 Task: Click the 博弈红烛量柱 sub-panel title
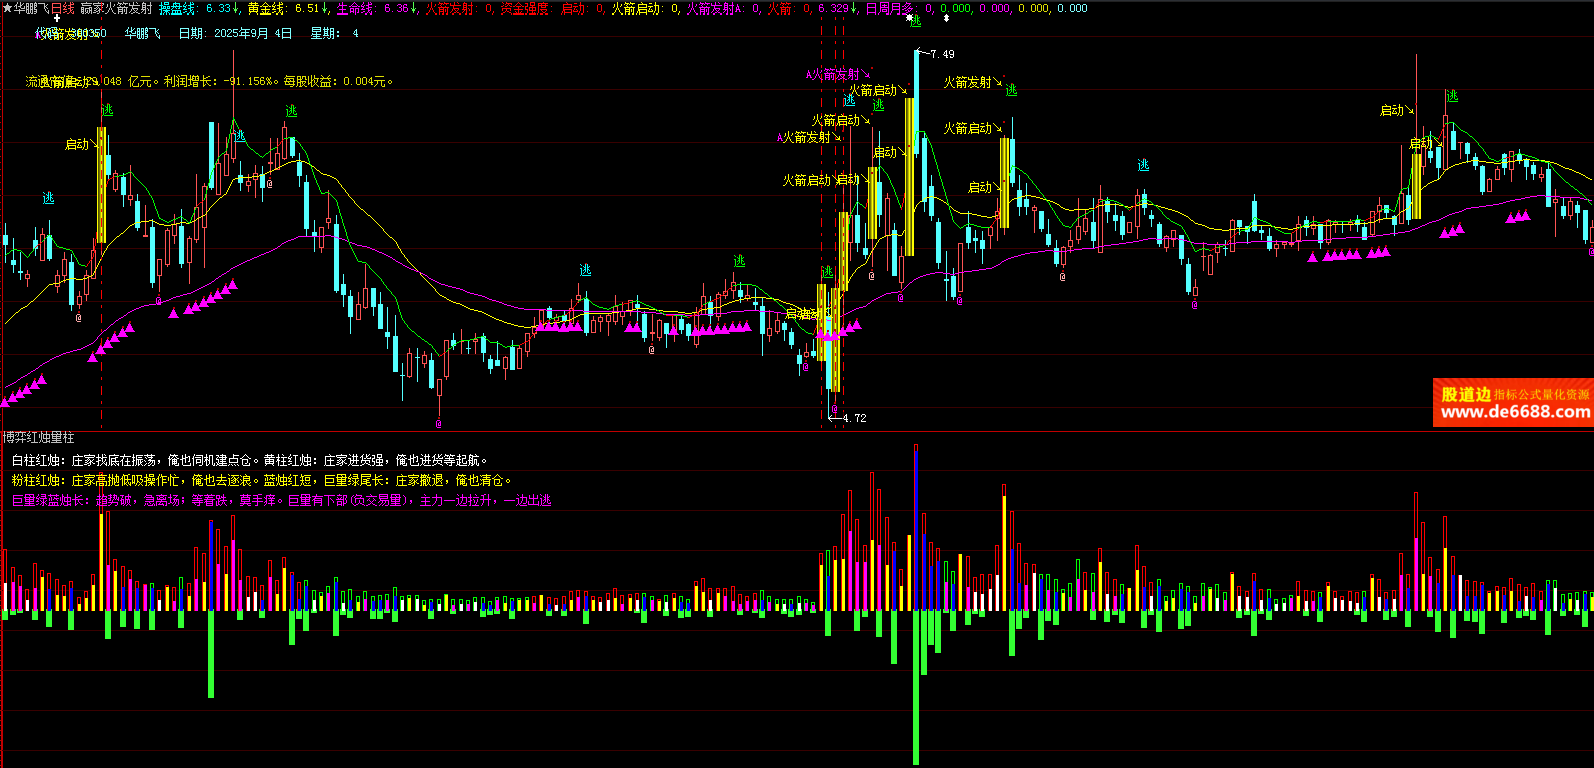click(x=38, y=437)
